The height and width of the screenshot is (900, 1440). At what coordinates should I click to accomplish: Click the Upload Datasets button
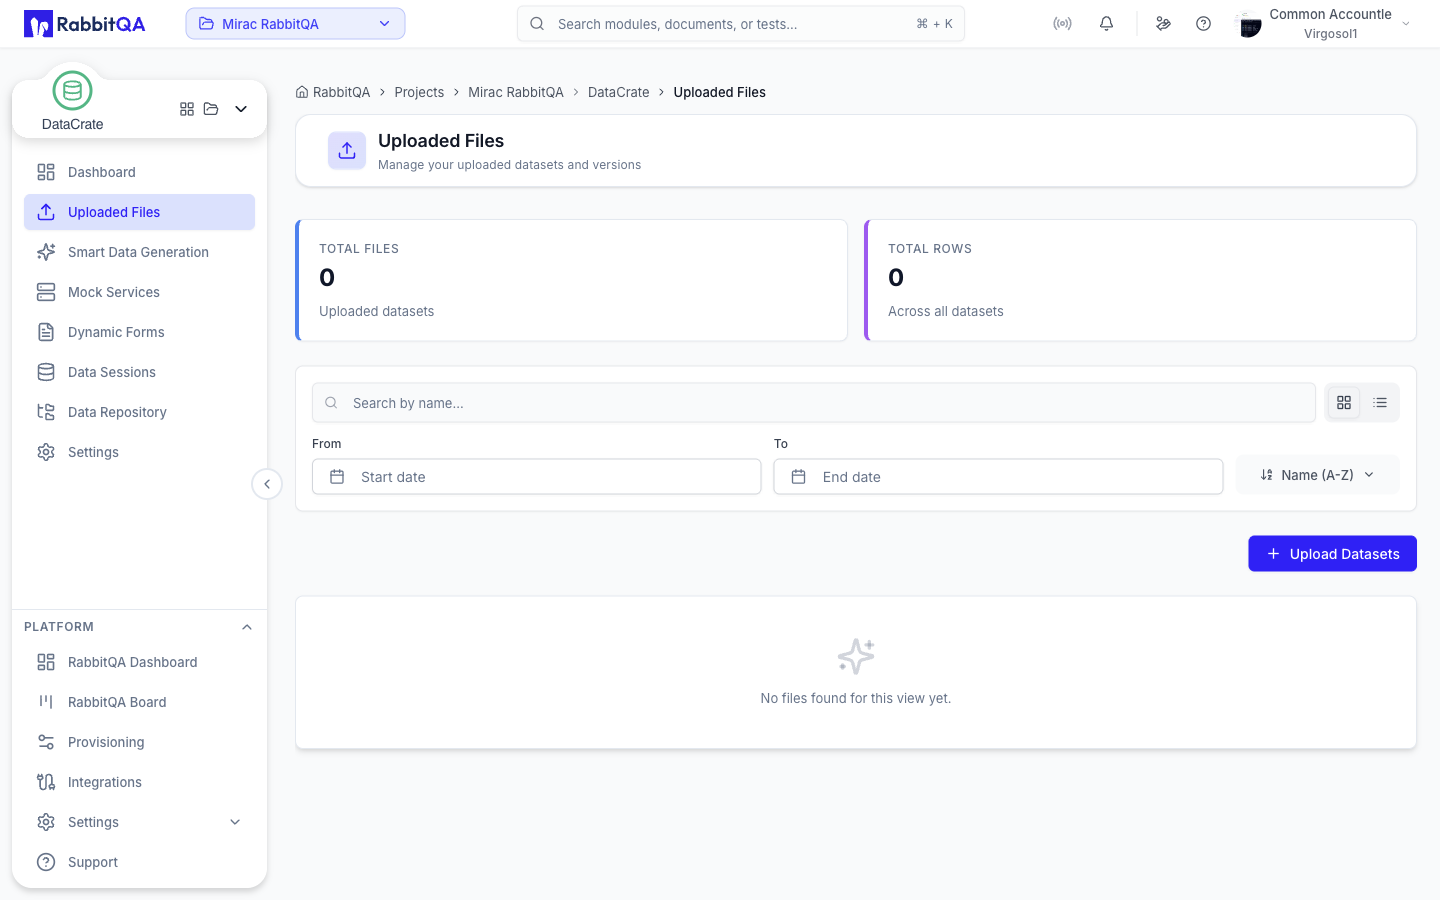[x=1333, y=554]
